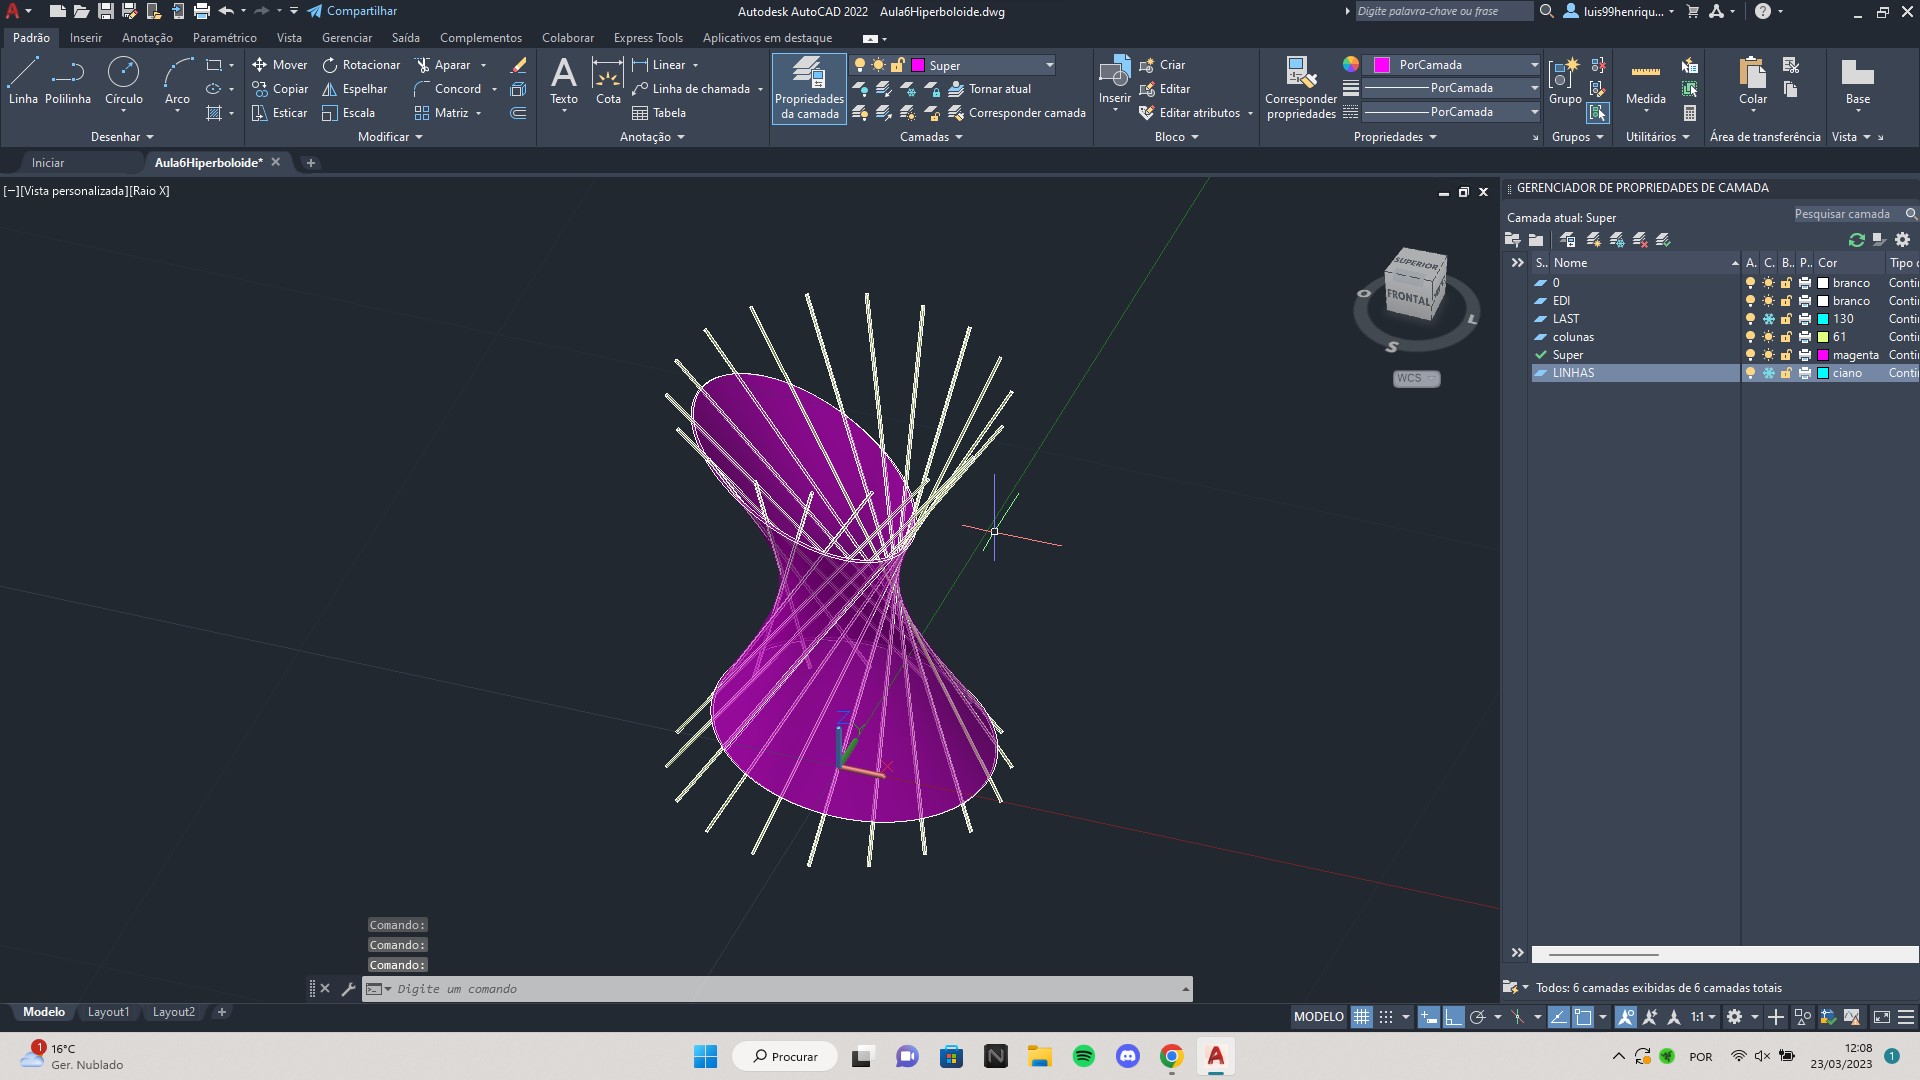
Task: Click Corresponder camada button
Action: tap(1016, 113)
